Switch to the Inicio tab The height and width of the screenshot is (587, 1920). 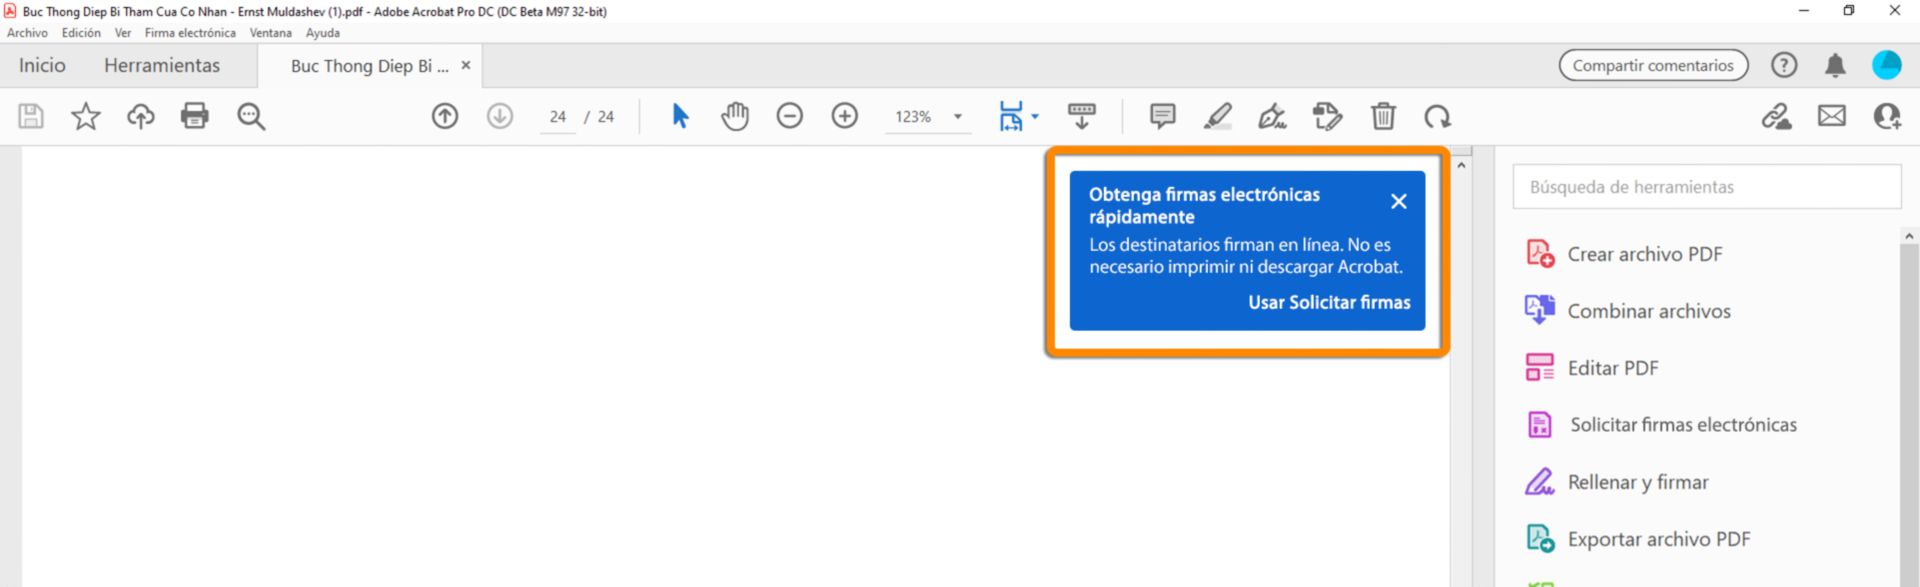click(x=42, y=65)
